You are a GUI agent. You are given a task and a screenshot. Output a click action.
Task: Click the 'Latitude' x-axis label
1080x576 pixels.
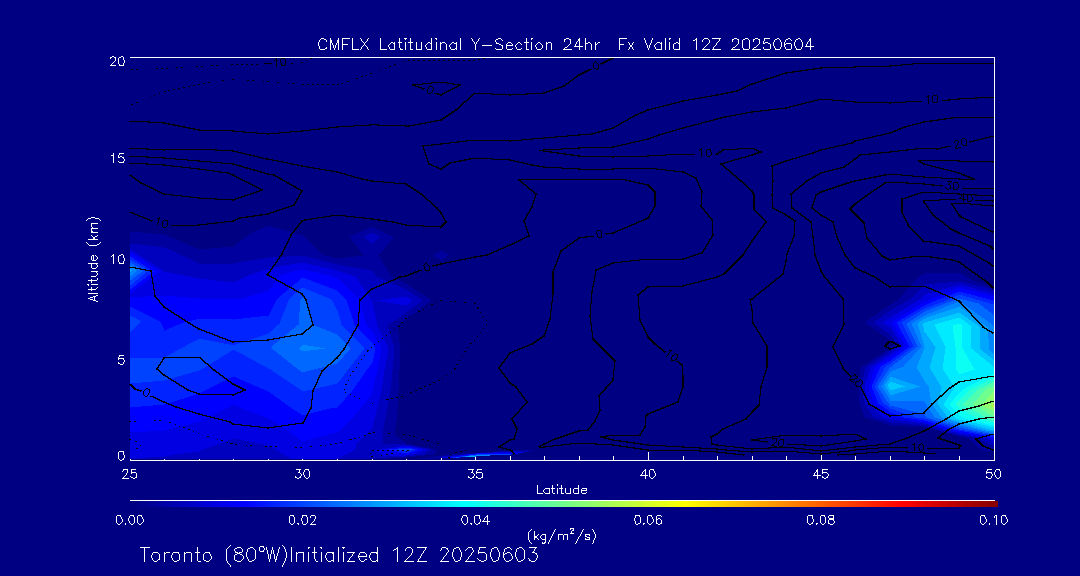[x=562, y=490]
